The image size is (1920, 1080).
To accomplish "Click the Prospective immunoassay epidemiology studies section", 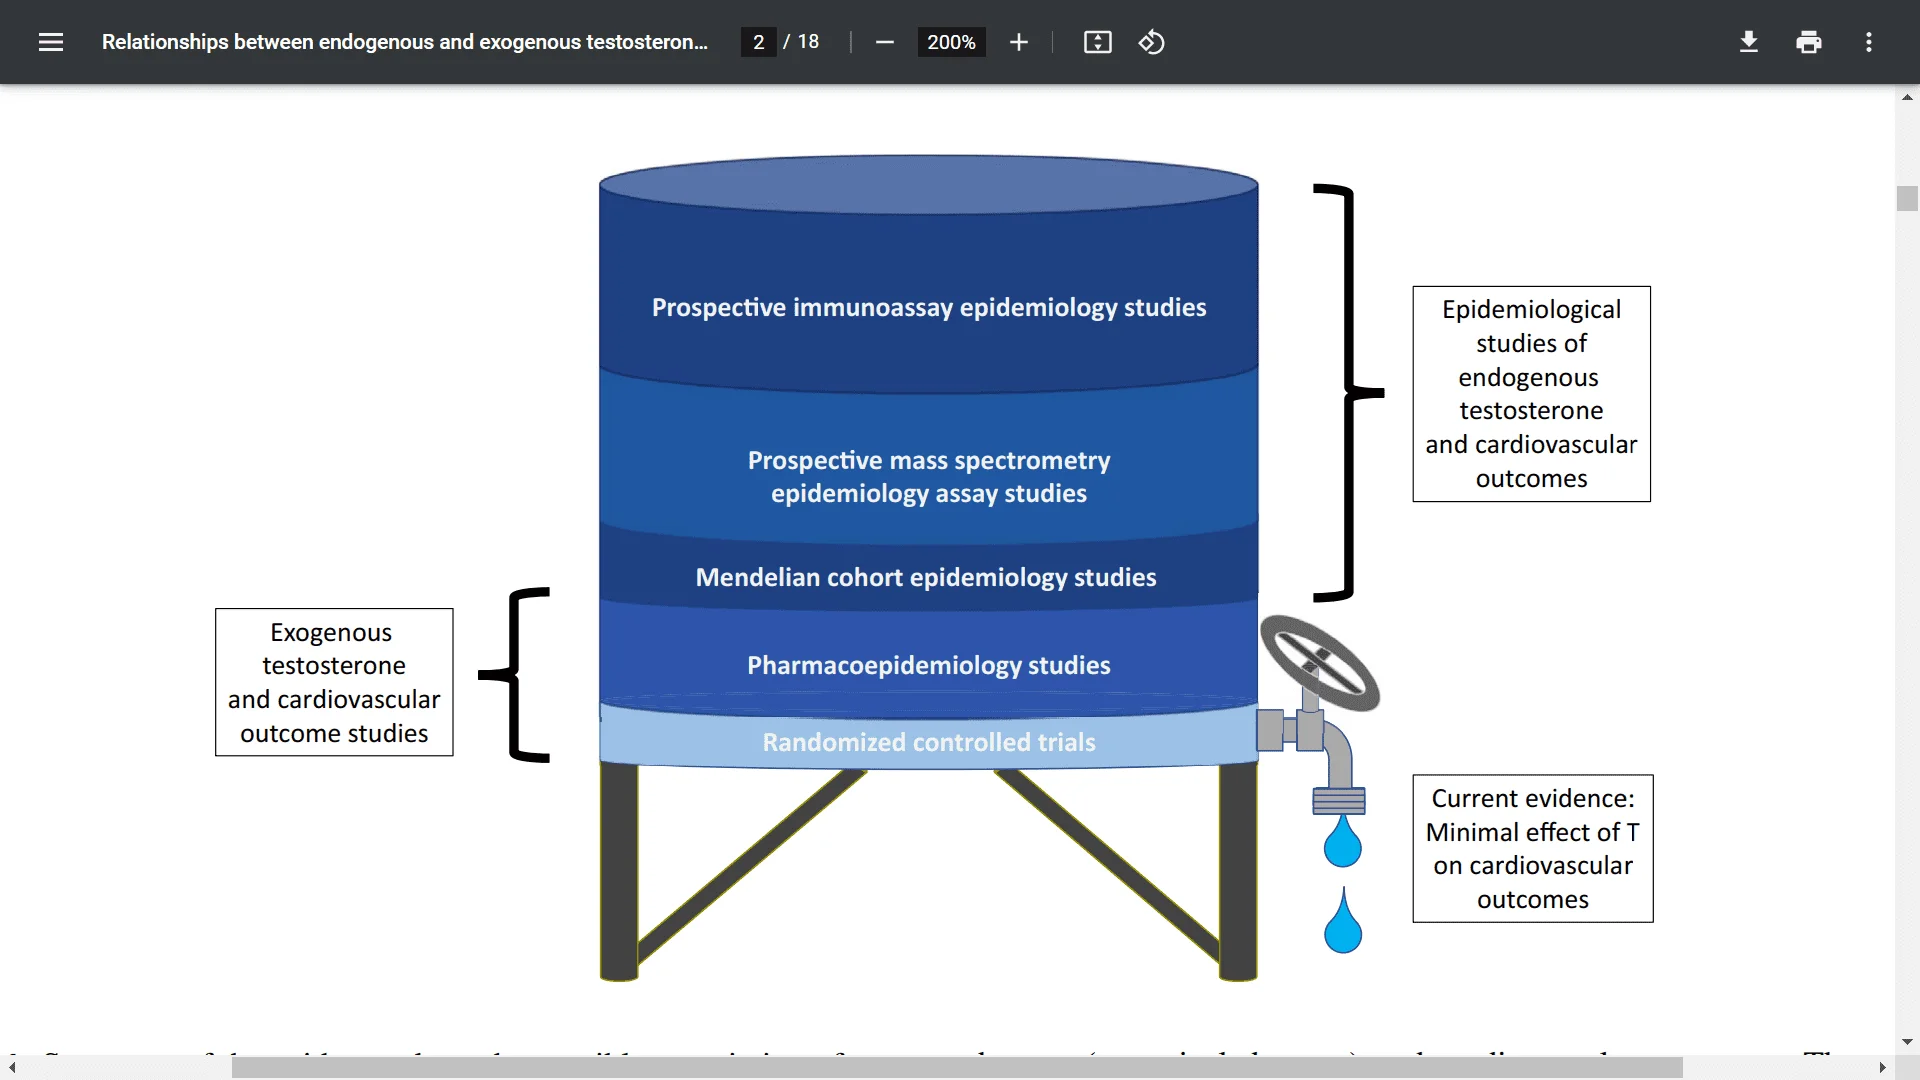I will tap(928, 306).
